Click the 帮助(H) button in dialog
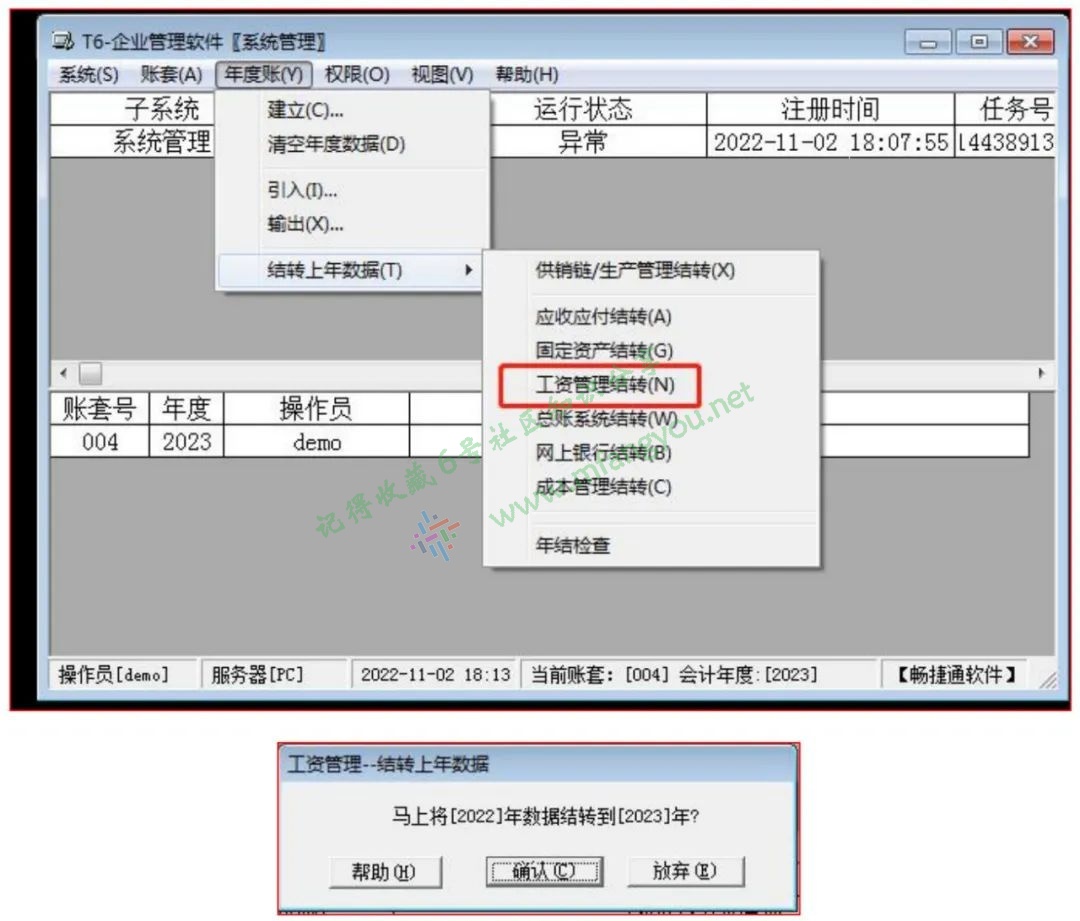 [x=384, y=872]
